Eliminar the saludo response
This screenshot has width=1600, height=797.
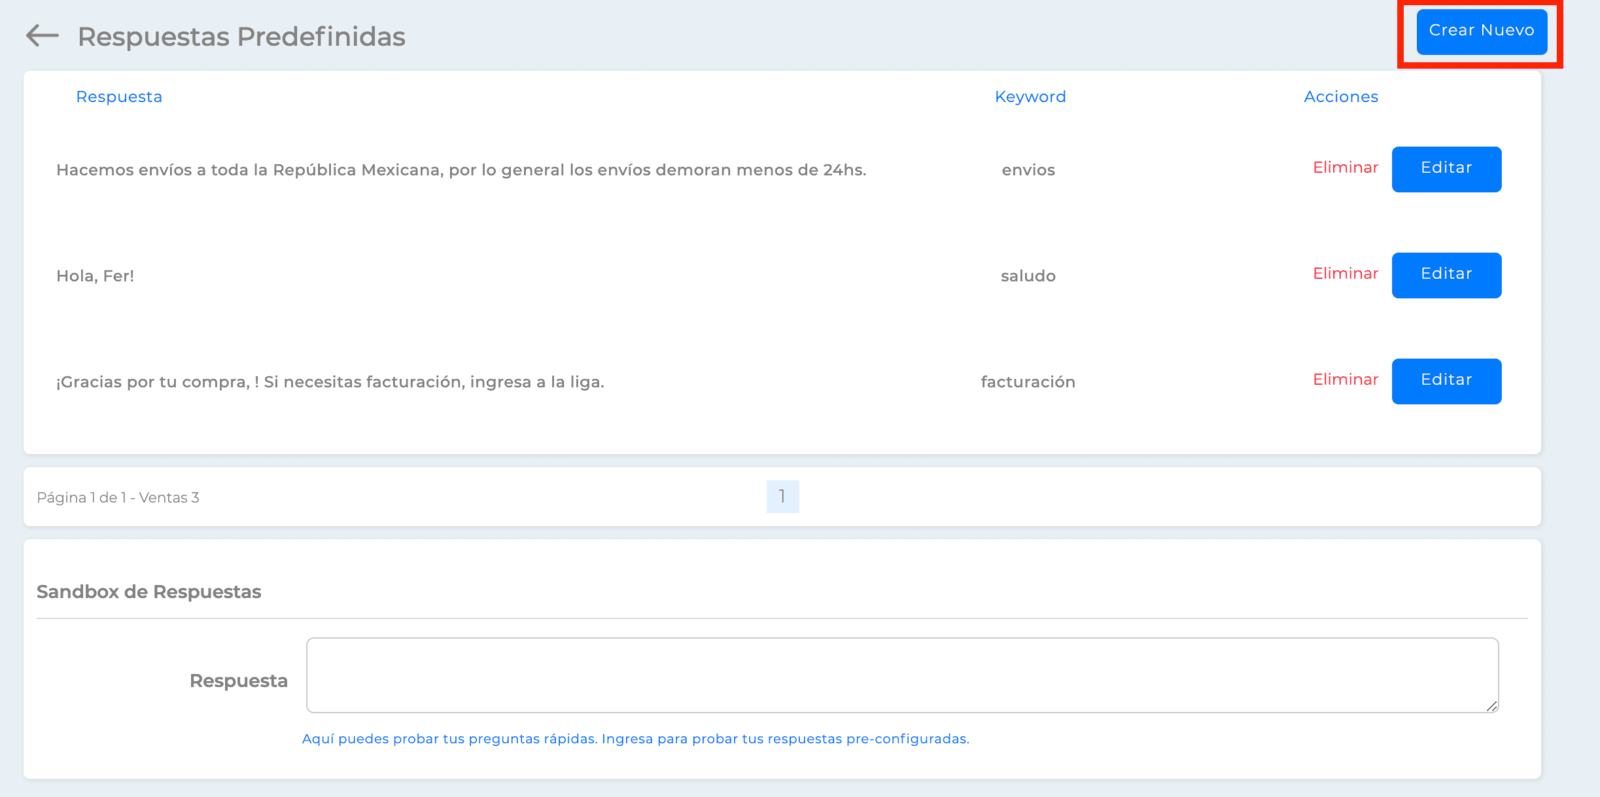(1345, 274)
